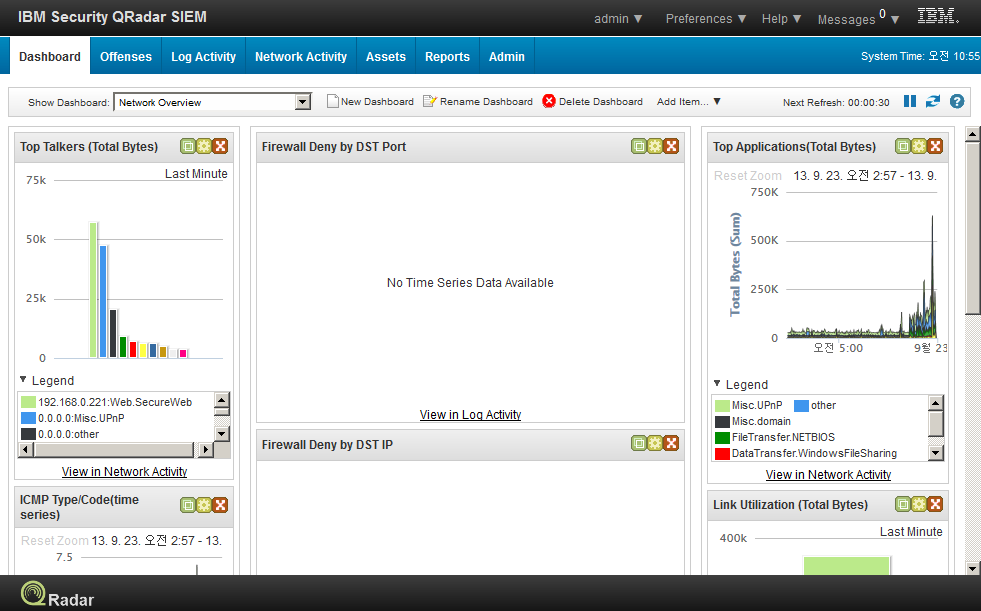
Task: Open the Offenses tab
Action: pos(126,56)
